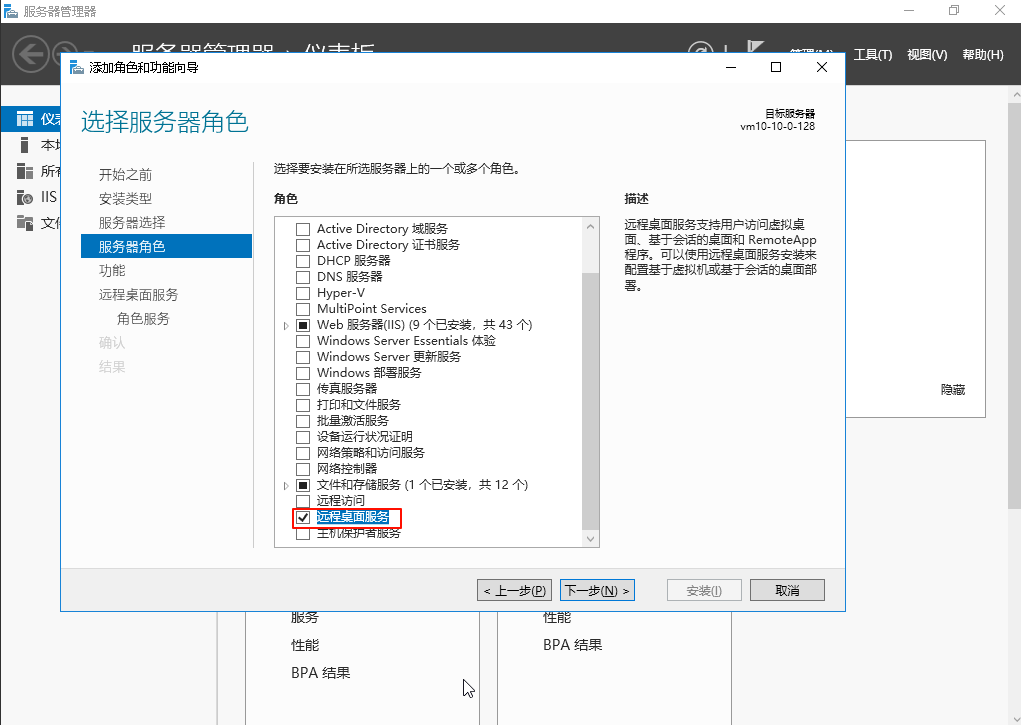Select 设备运行状况证明 role row
The width and height of the screenshot is (1021, 725).
click(x=365, y=436)
